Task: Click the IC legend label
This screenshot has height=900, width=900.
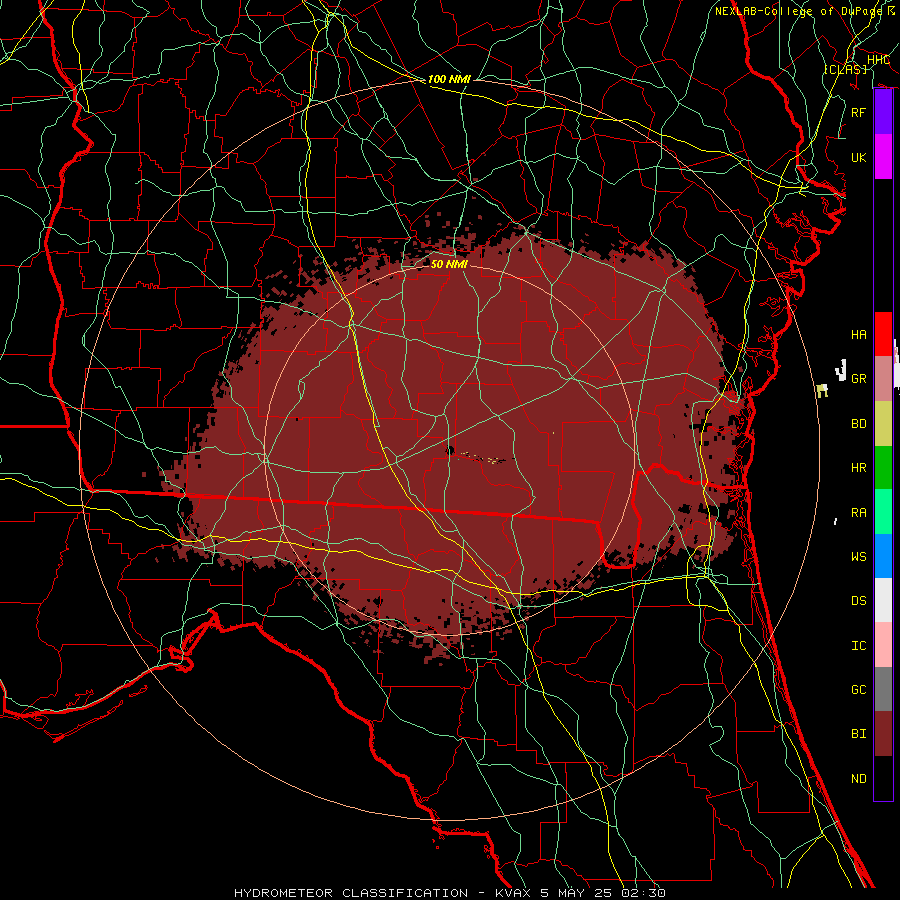Action: [x=858, y=646]
